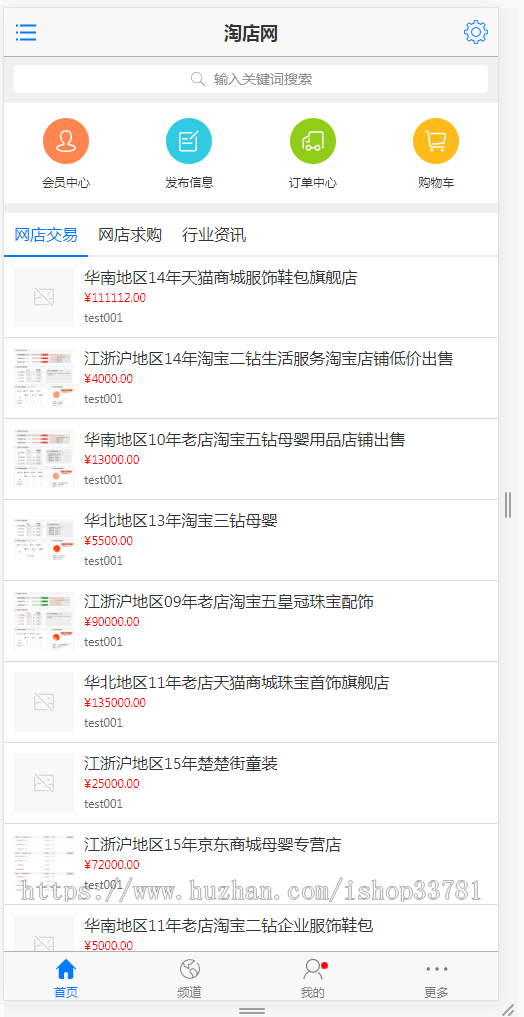This screenshot has height=1017, width=524.
Task: Click thumbnail of 华南地区10年老店 listing
Action: point(44,459)
